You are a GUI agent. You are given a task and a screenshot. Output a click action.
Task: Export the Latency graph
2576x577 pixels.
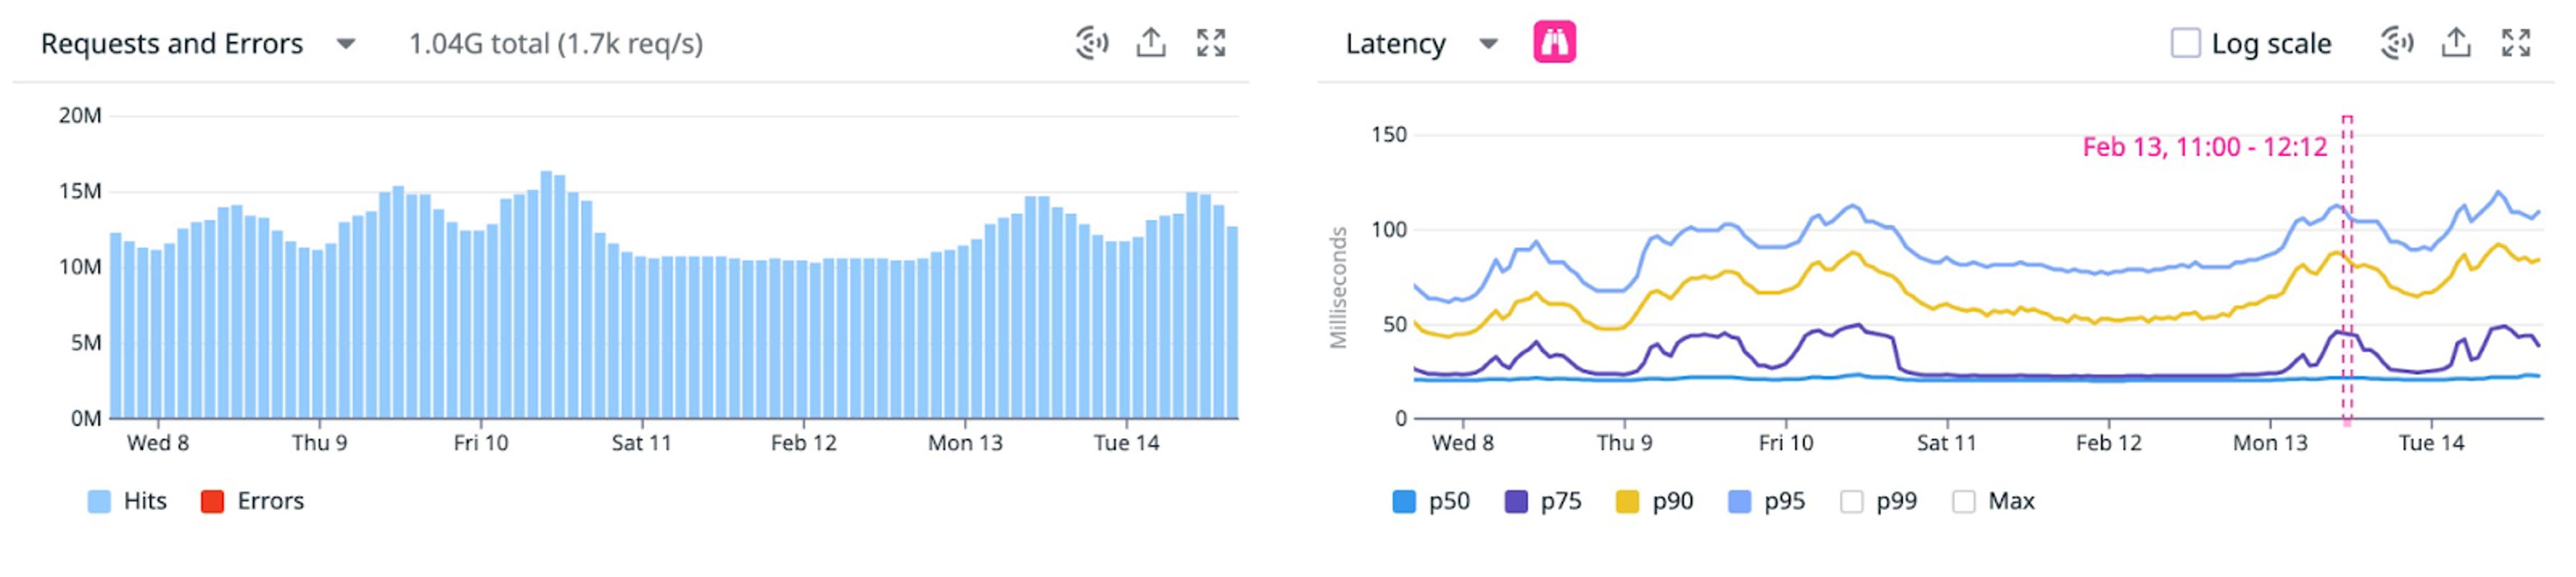pyautogui.click(x=2456, y=43)
